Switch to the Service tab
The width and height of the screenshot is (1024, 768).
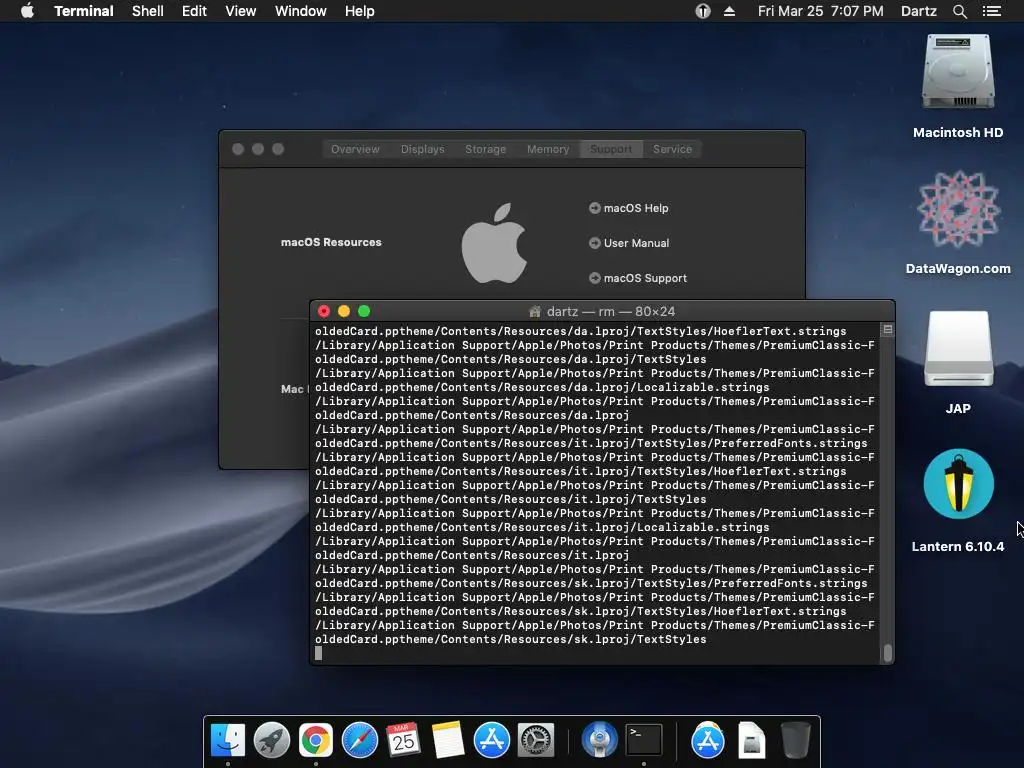672,149
